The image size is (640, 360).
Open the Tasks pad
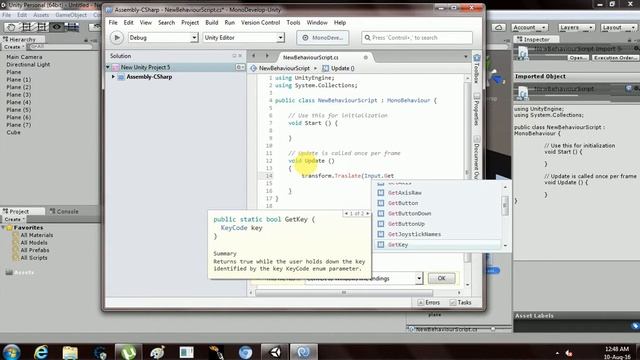pos(460,302)
